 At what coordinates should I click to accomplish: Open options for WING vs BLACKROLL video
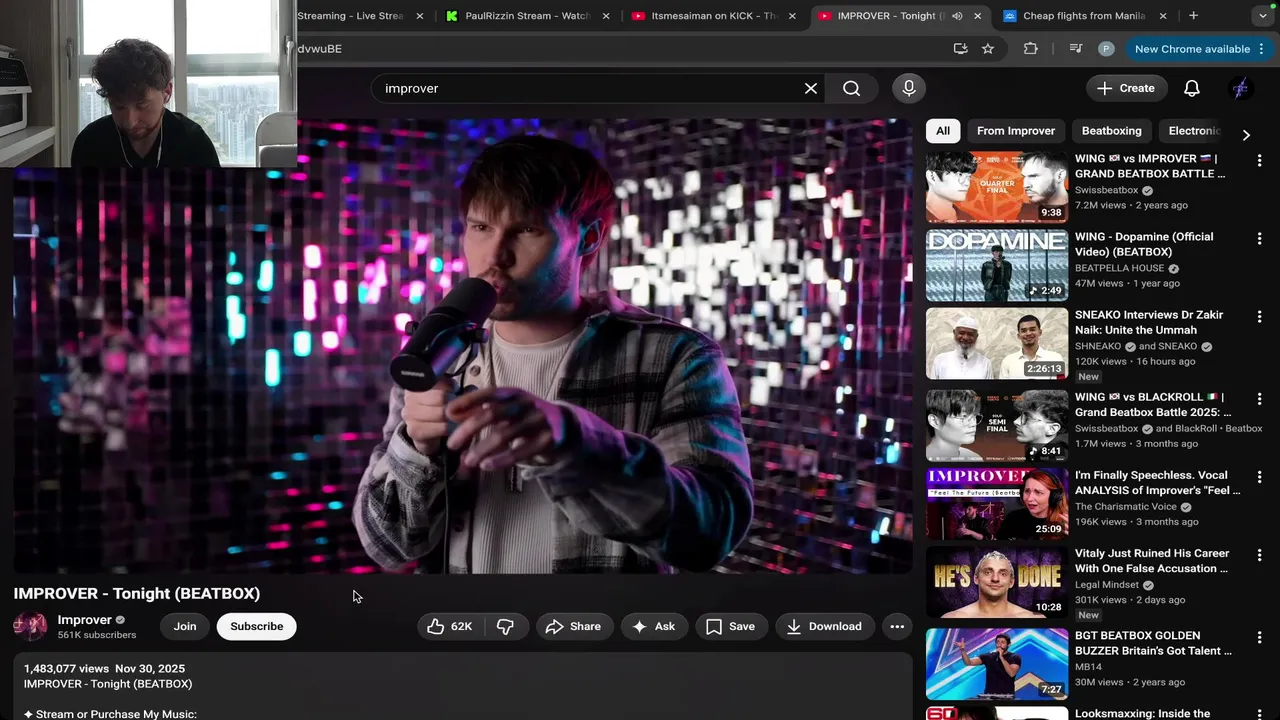(x=1259, y=398)
